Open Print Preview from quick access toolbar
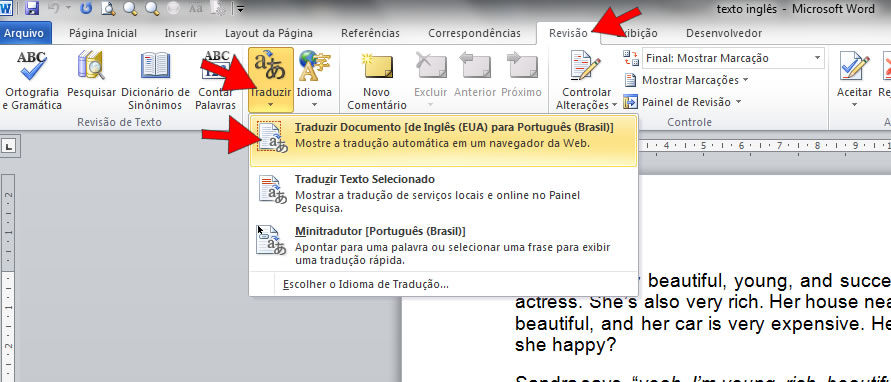 click(x=108, y=8)
